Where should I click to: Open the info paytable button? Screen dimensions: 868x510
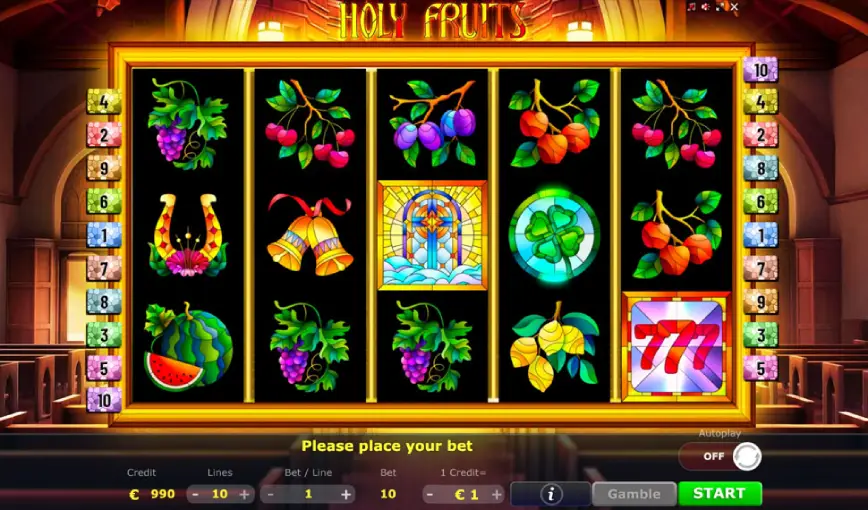coord(551,493)
